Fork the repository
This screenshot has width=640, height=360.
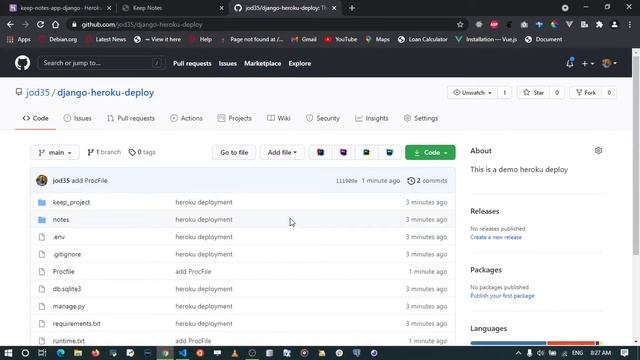pyautogui.click(x=586, y=93)
